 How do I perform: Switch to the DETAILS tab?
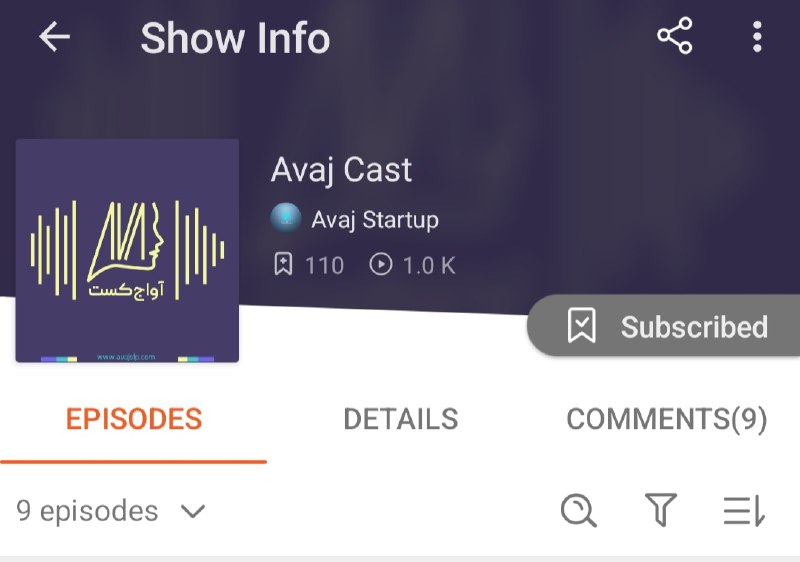(x=401, y=419)
